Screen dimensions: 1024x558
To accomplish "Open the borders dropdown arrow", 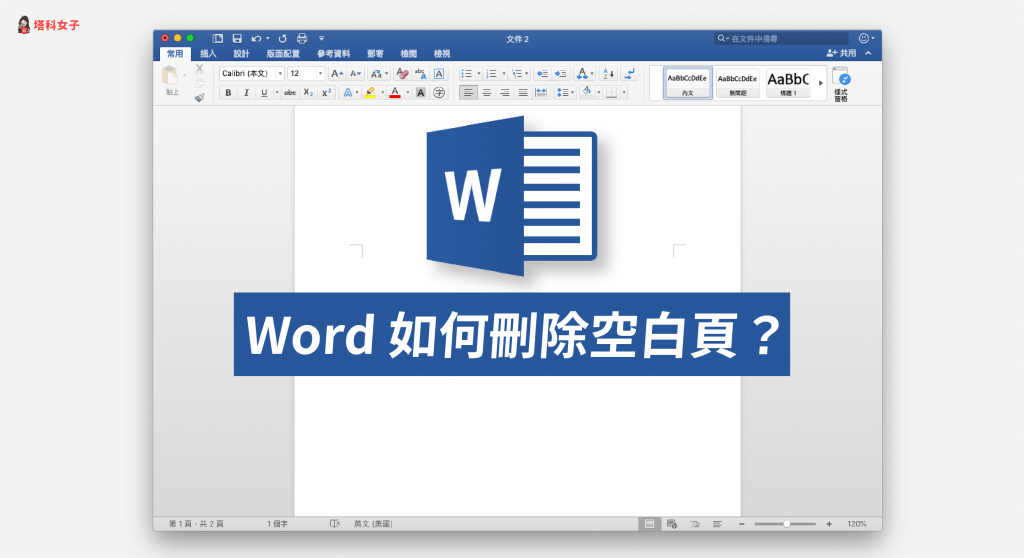I will click(624, 93).
